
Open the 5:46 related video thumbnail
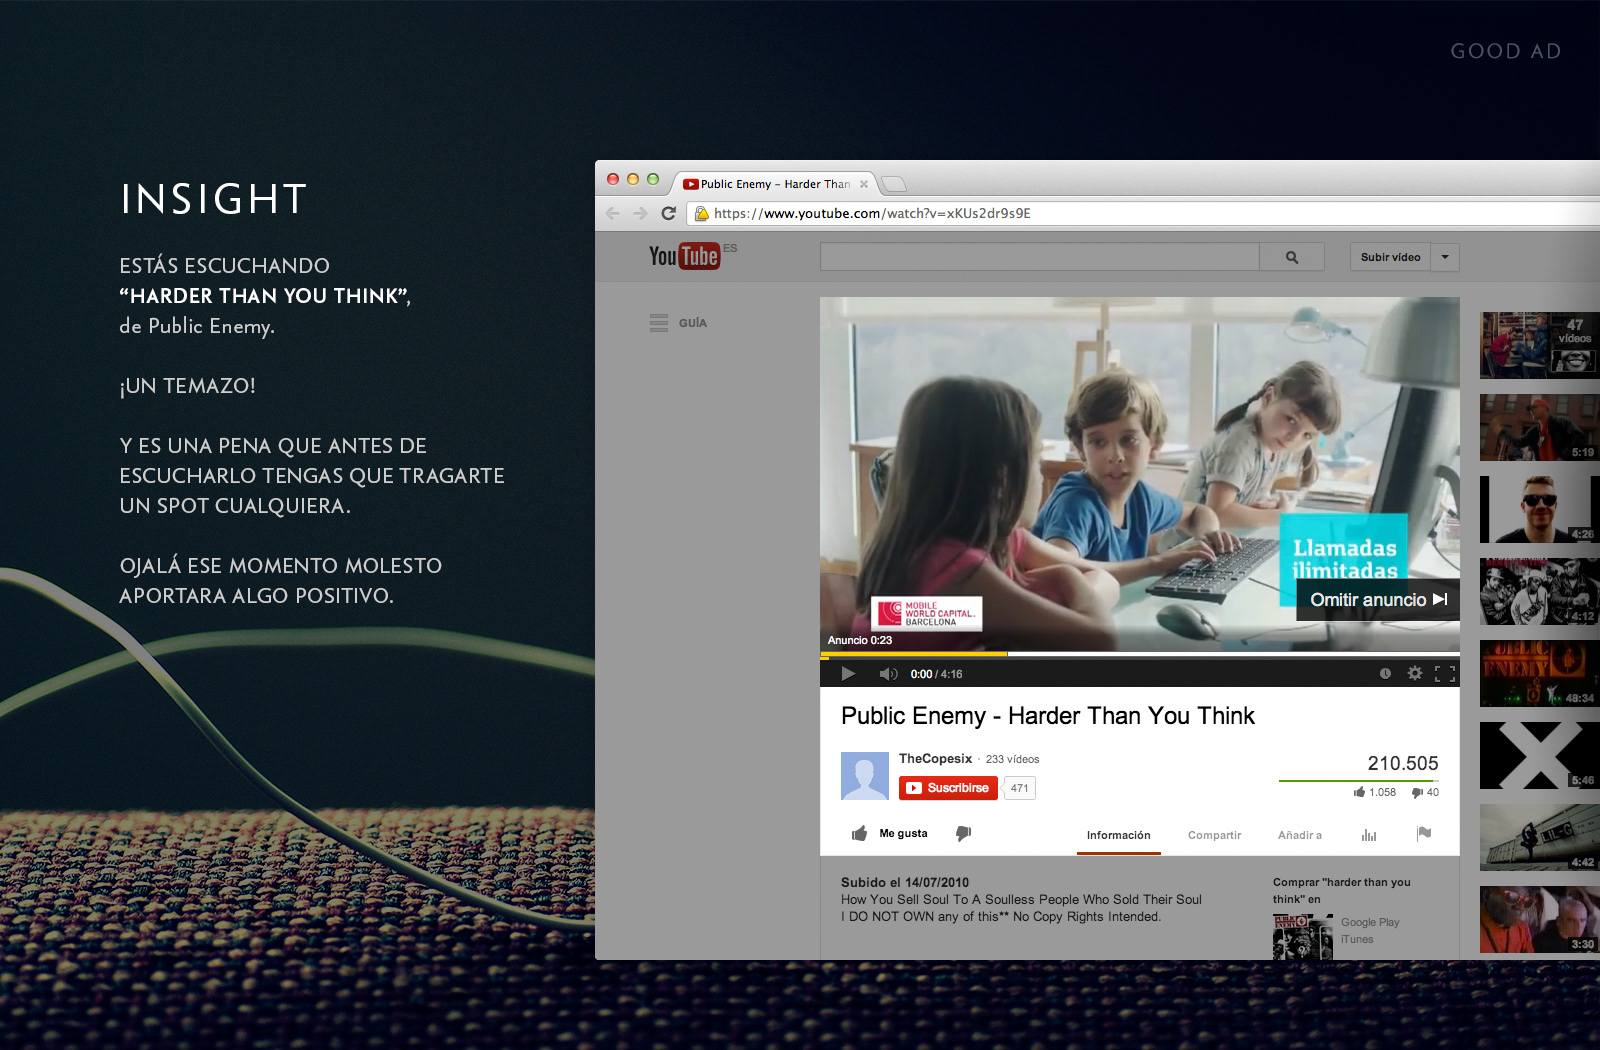coord(1539,755)
